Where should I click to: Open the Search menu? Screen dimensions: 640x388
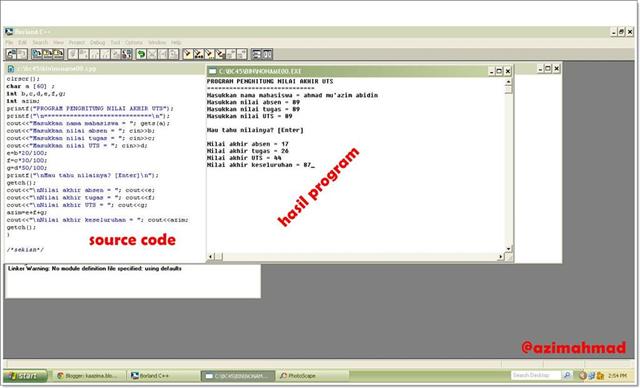40,42
